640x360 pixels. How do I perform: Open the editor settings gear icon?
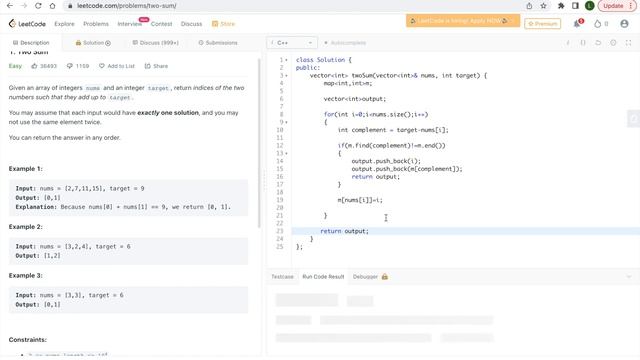click(x=613, y=42)
